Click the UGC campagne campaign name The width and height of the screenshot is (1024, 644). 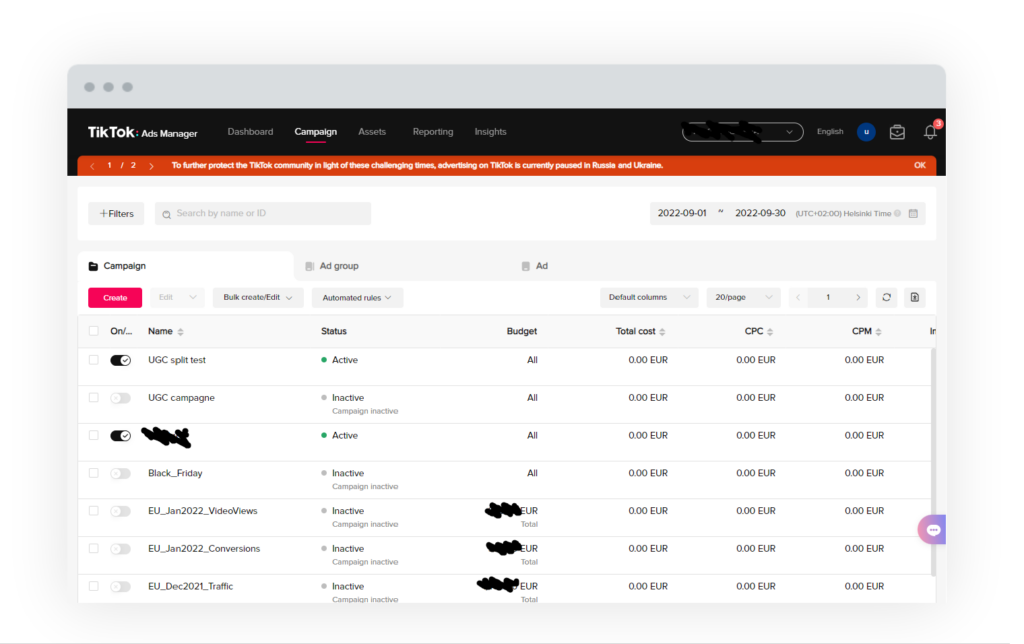click(181, 398)
